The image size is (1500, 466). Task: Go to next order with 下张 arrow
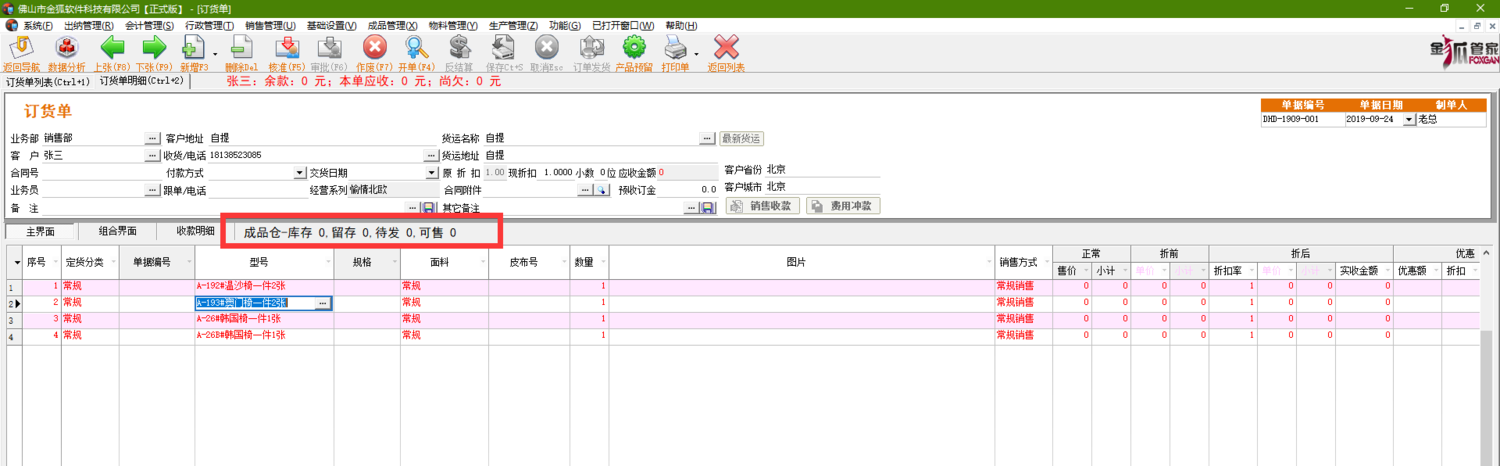click(153, 48)
